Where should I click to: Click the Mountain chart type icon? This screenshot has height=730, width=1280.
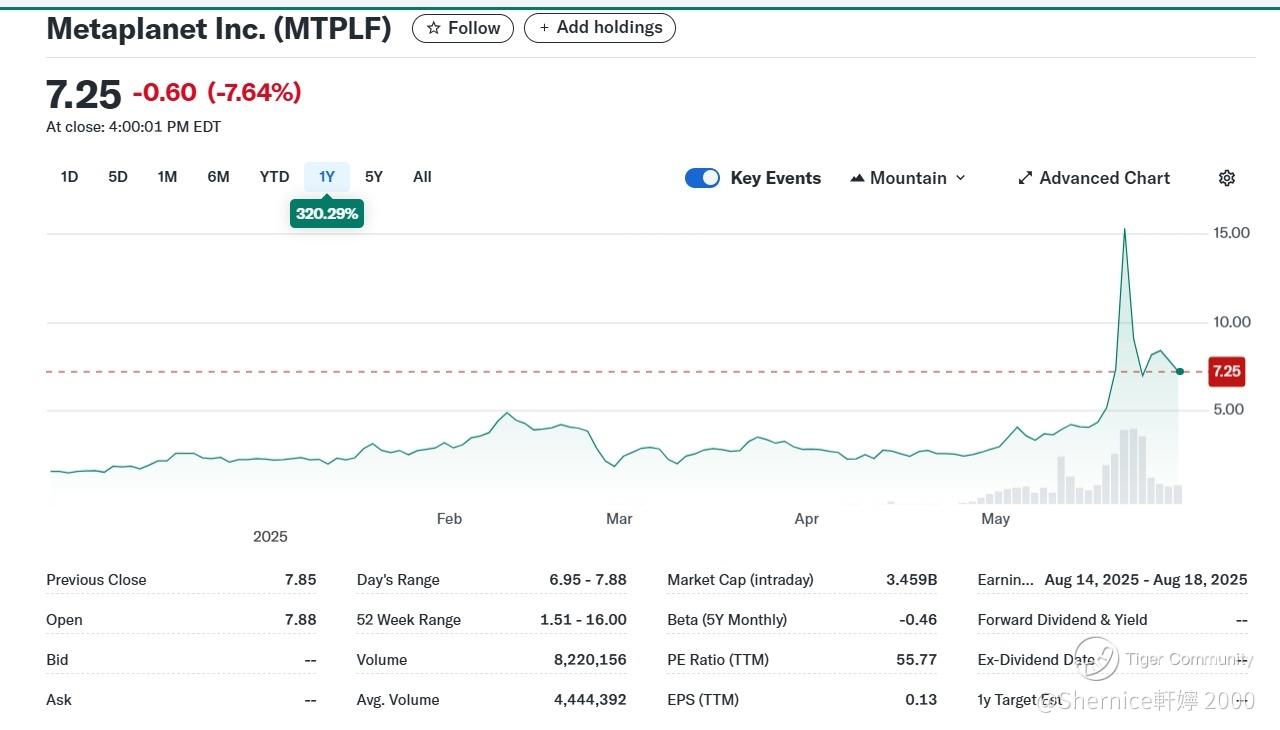857,178
